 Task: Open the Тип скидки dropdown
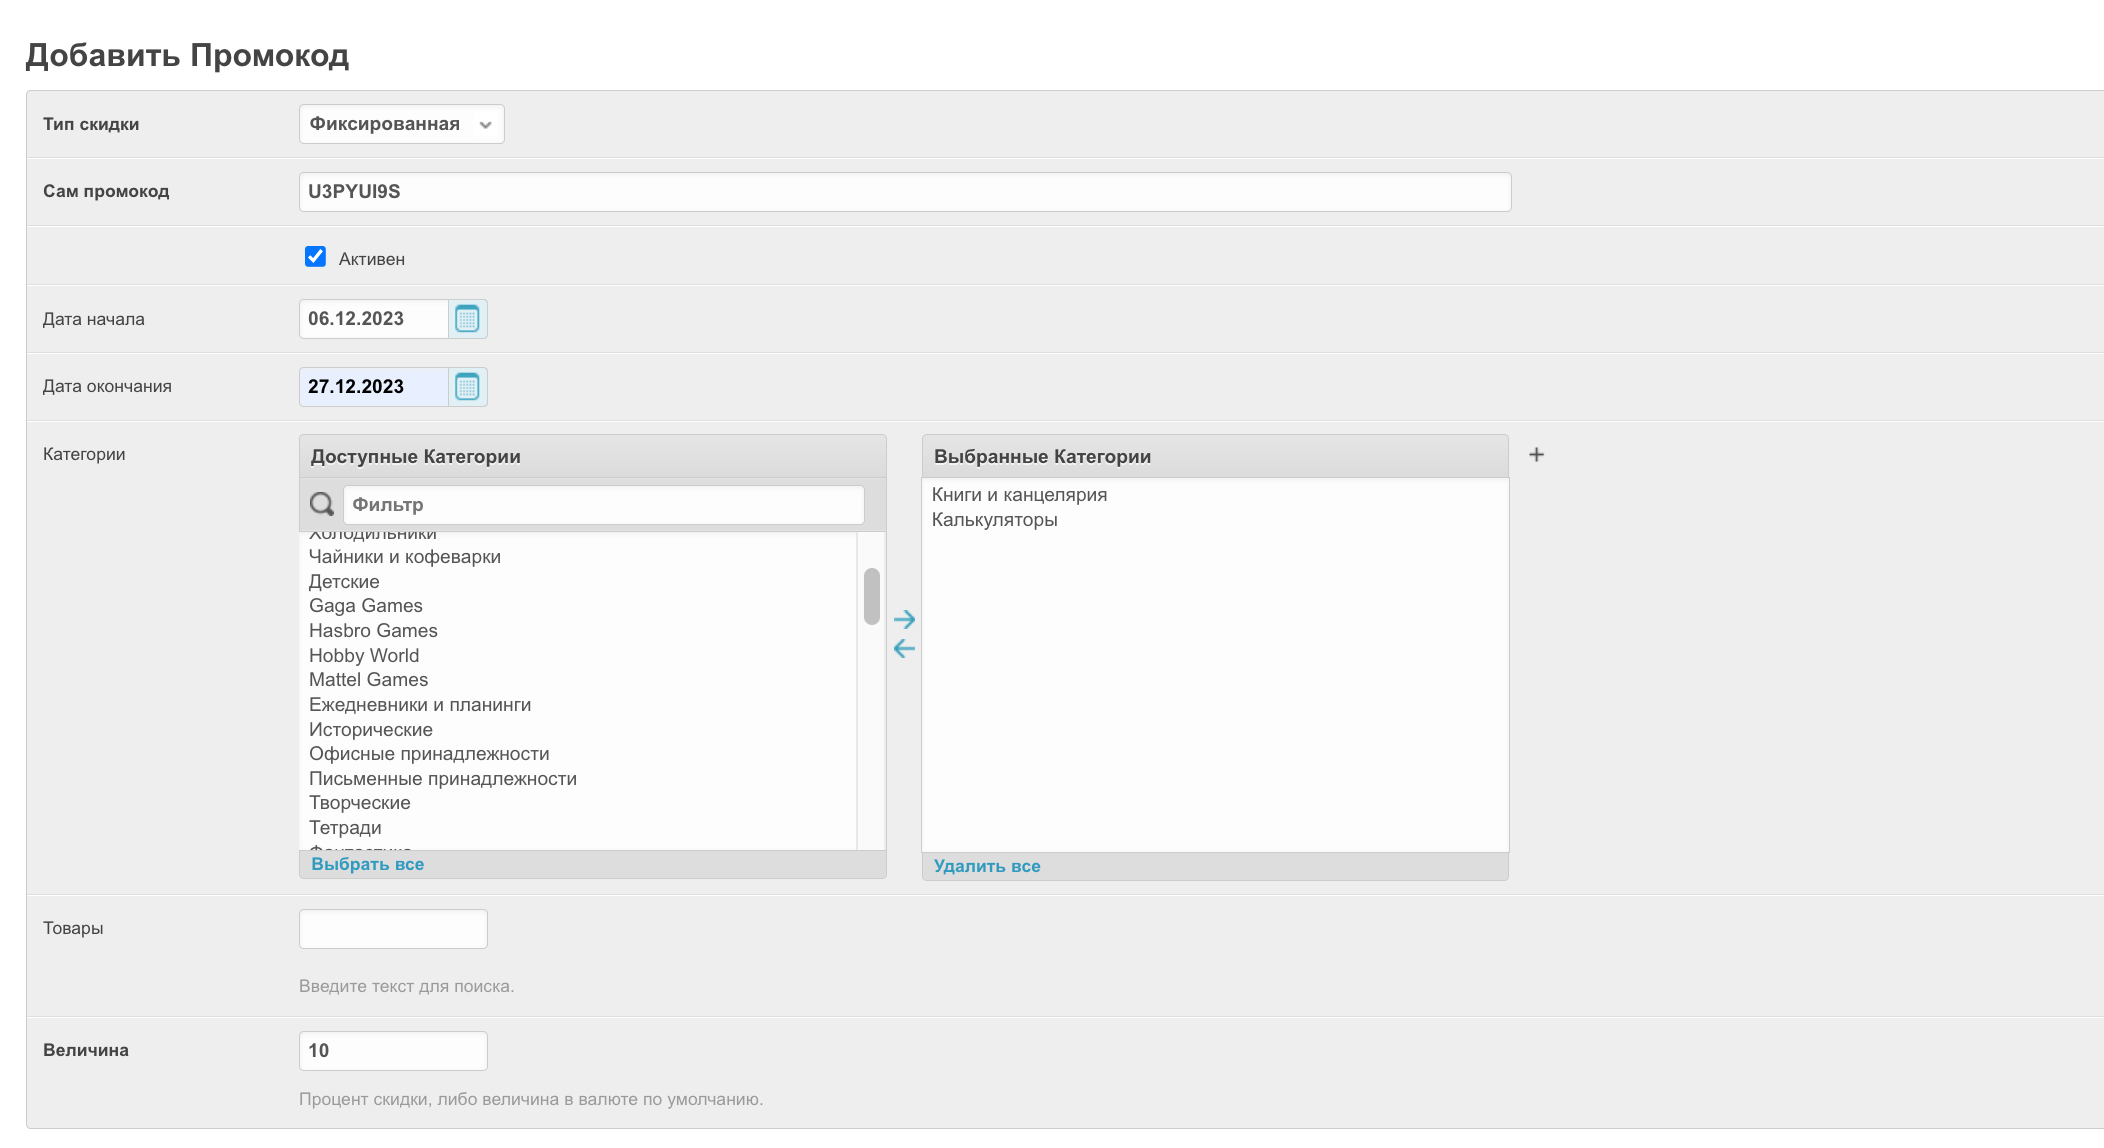[401, 124]
